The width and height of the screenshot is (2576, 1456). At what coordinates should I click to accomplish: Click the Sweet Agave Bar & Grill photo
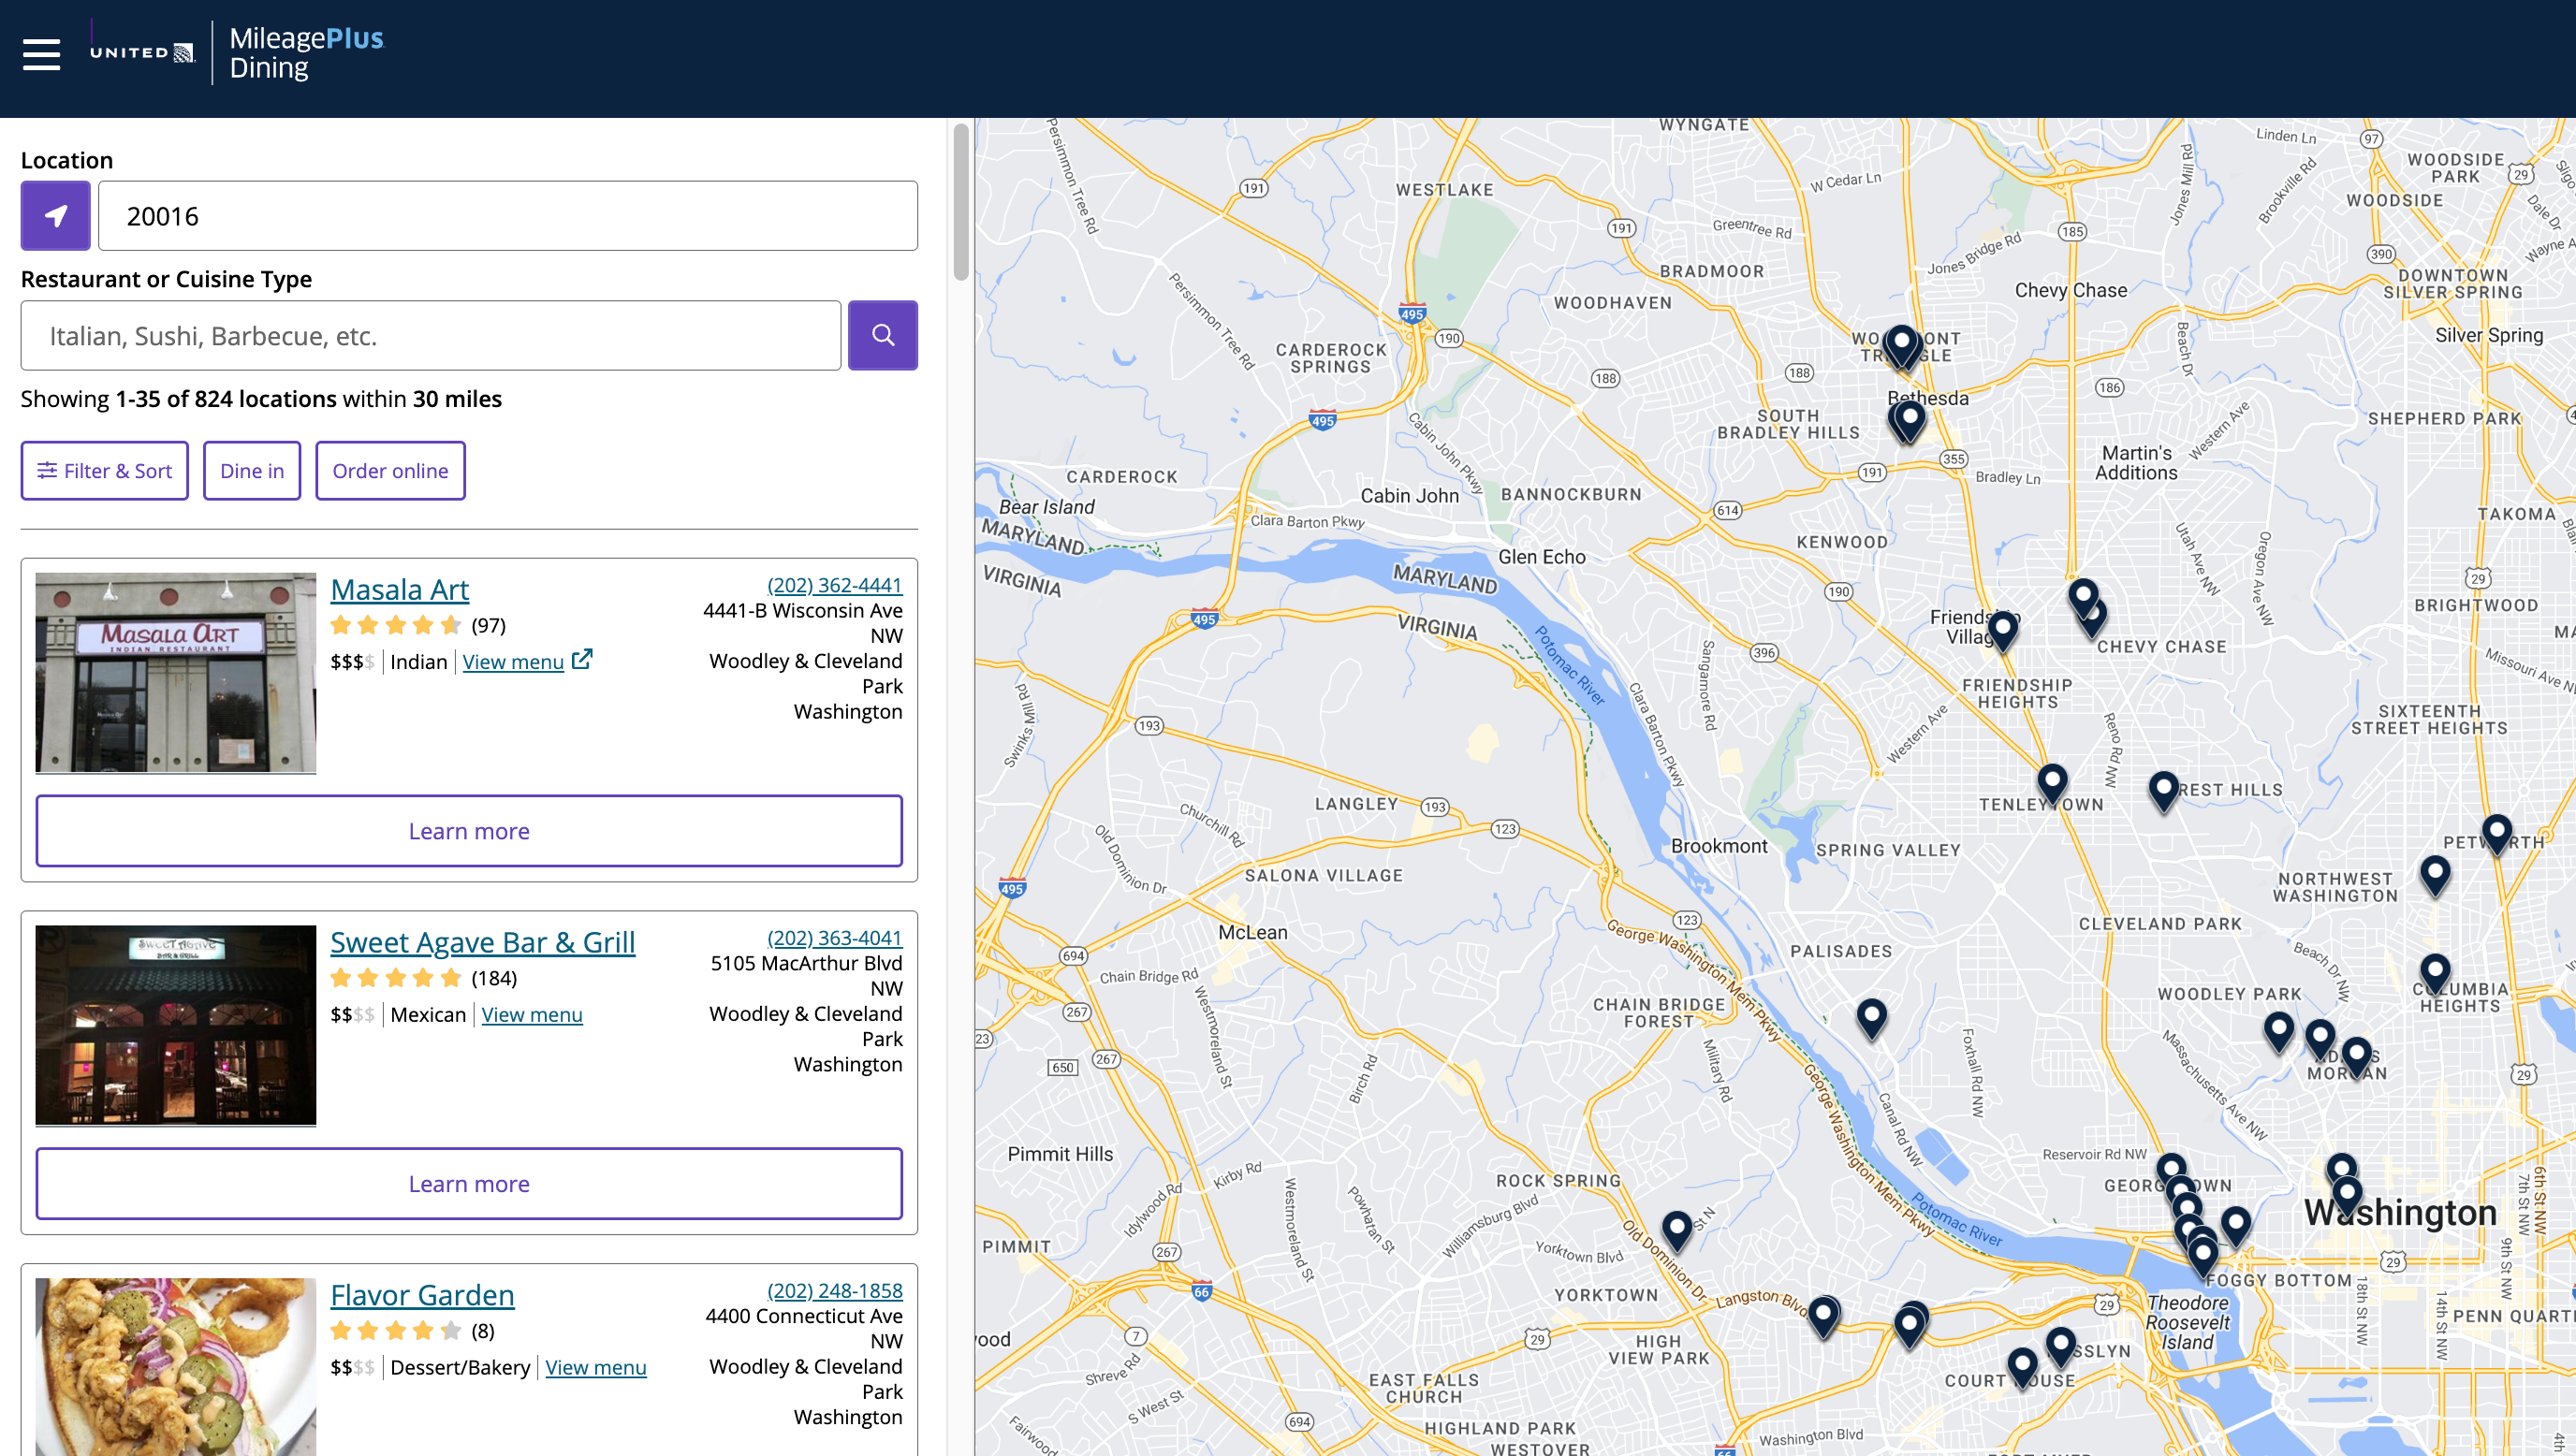175,1024
